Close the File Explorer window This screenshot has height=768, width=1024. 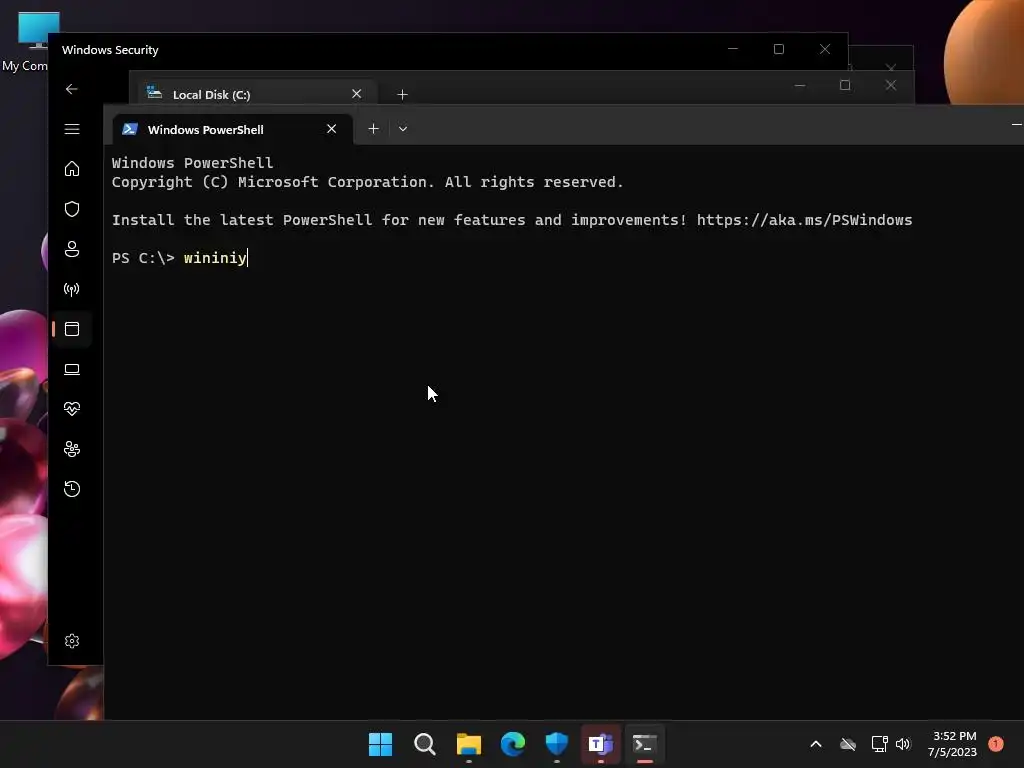(891, 86)
